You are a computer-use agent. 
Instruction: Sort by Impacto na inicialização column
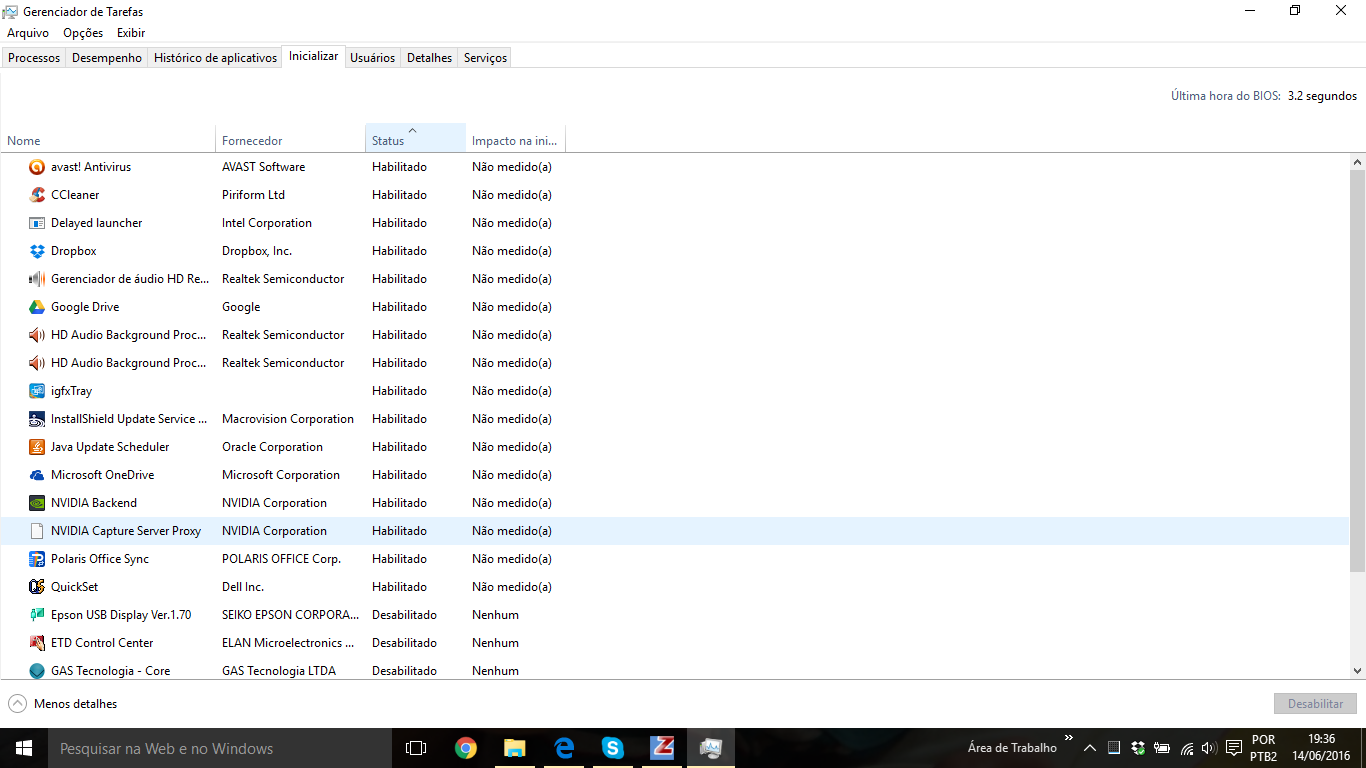pos(515,138)
